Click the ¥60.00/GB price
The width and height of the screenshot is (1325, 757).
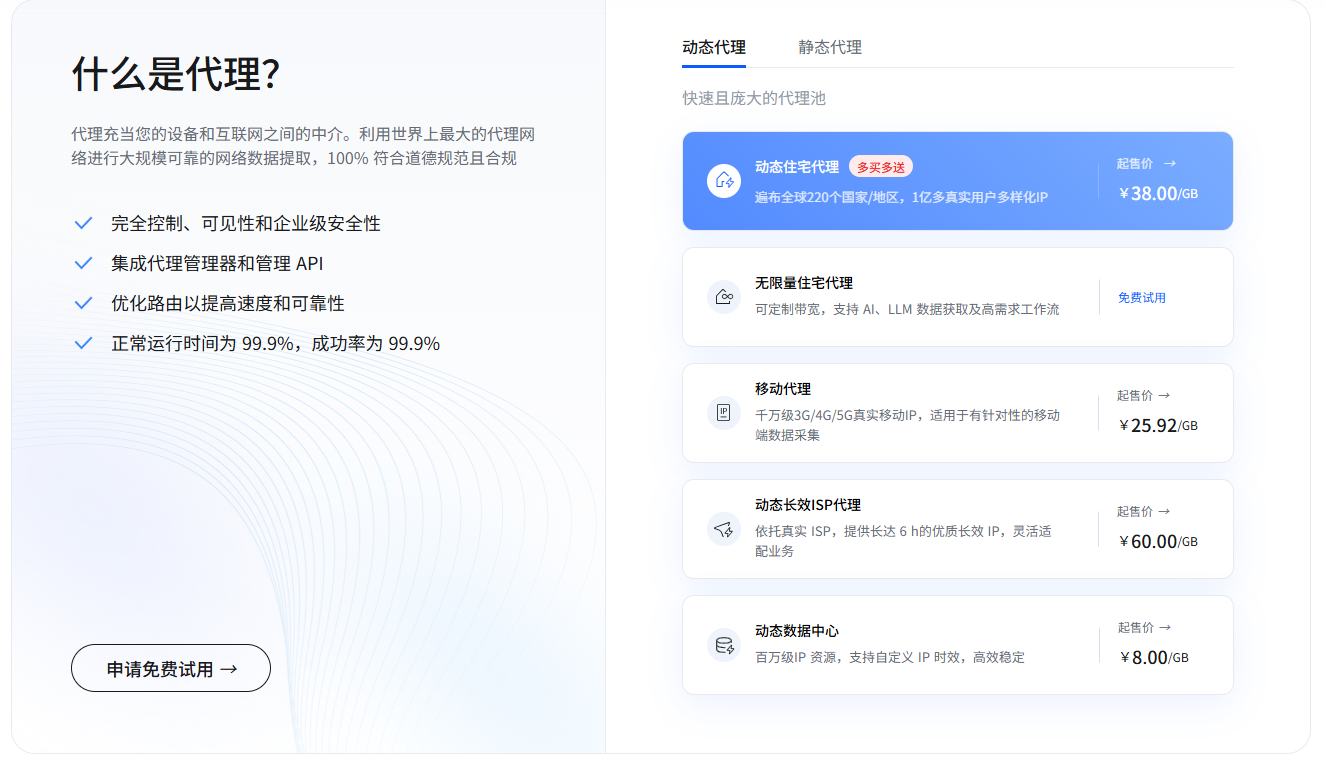(x=1158, y=541)
